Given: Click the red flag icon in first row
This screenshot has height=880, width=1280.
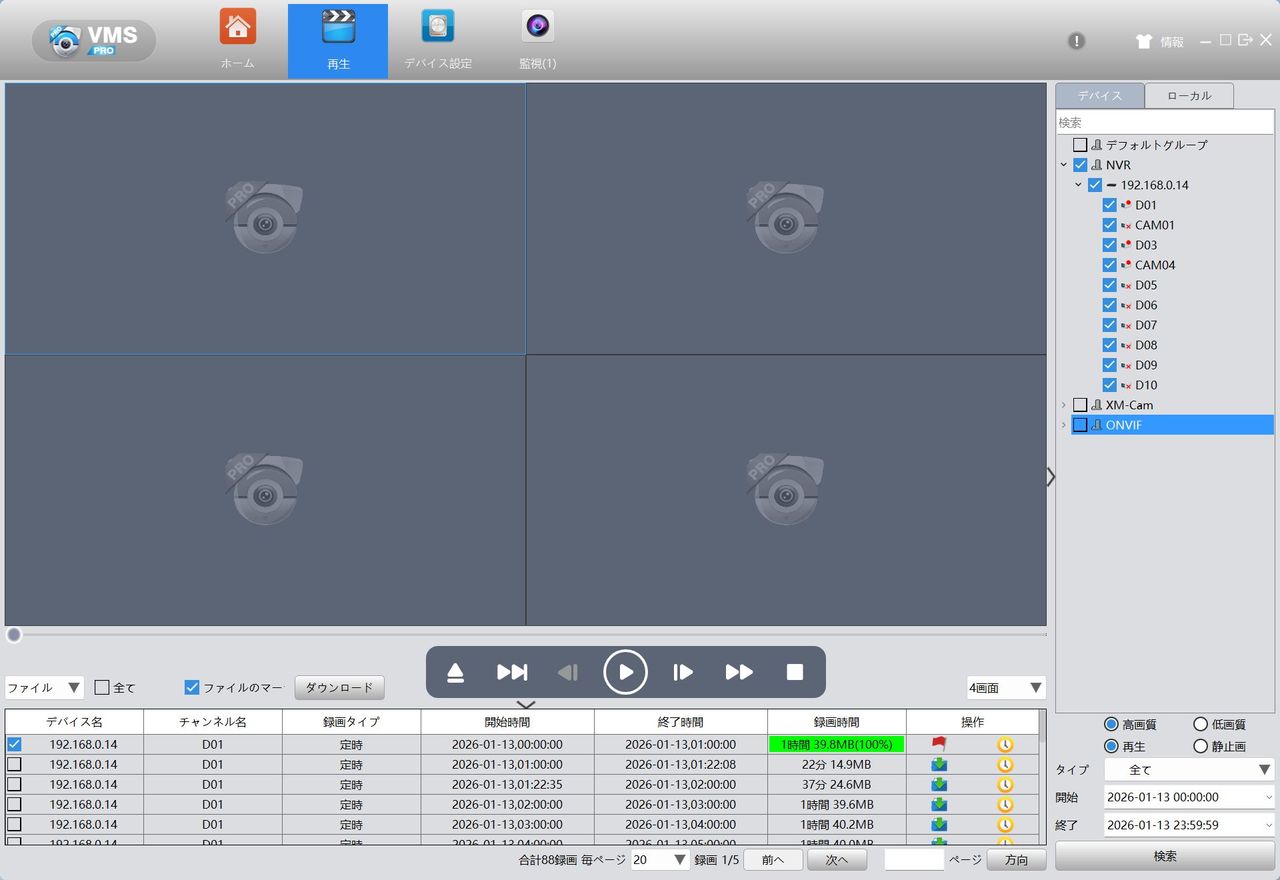Looking at the screenshot, I should [939, 745].
